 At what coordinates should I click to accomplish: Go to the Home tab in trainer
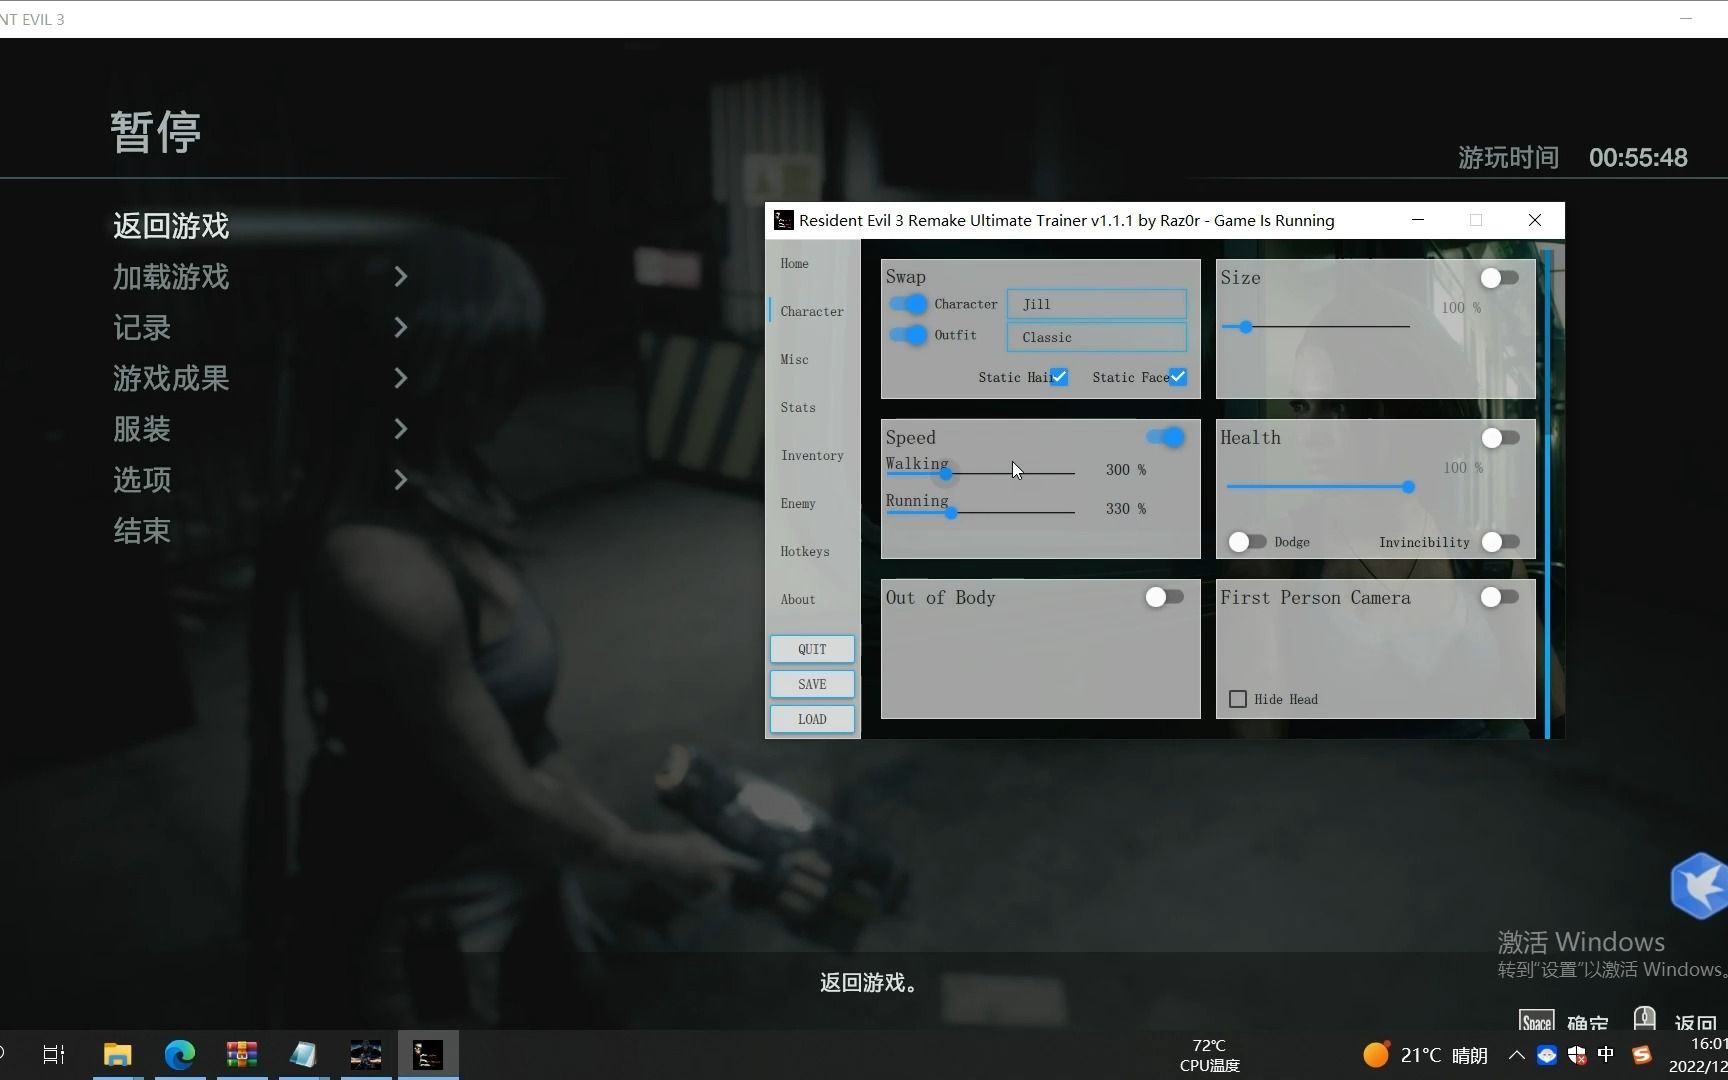coord(795,263)
